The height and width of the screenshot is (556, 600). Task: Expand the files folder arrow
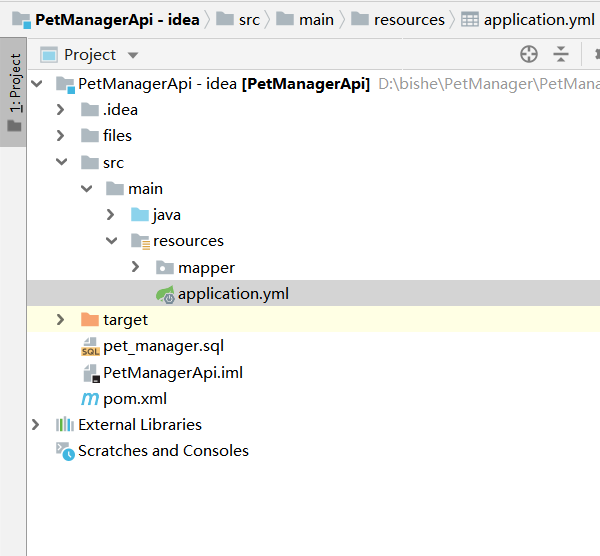coord(62,136)
